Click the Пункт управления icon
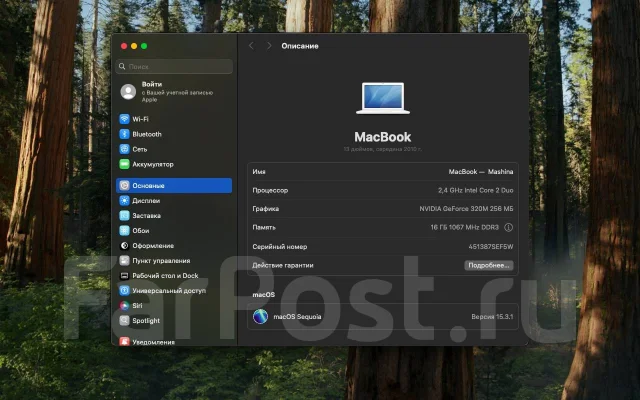The width and height of the screenshot is (640, 400). pyautogui.click(x=124, y=260)
